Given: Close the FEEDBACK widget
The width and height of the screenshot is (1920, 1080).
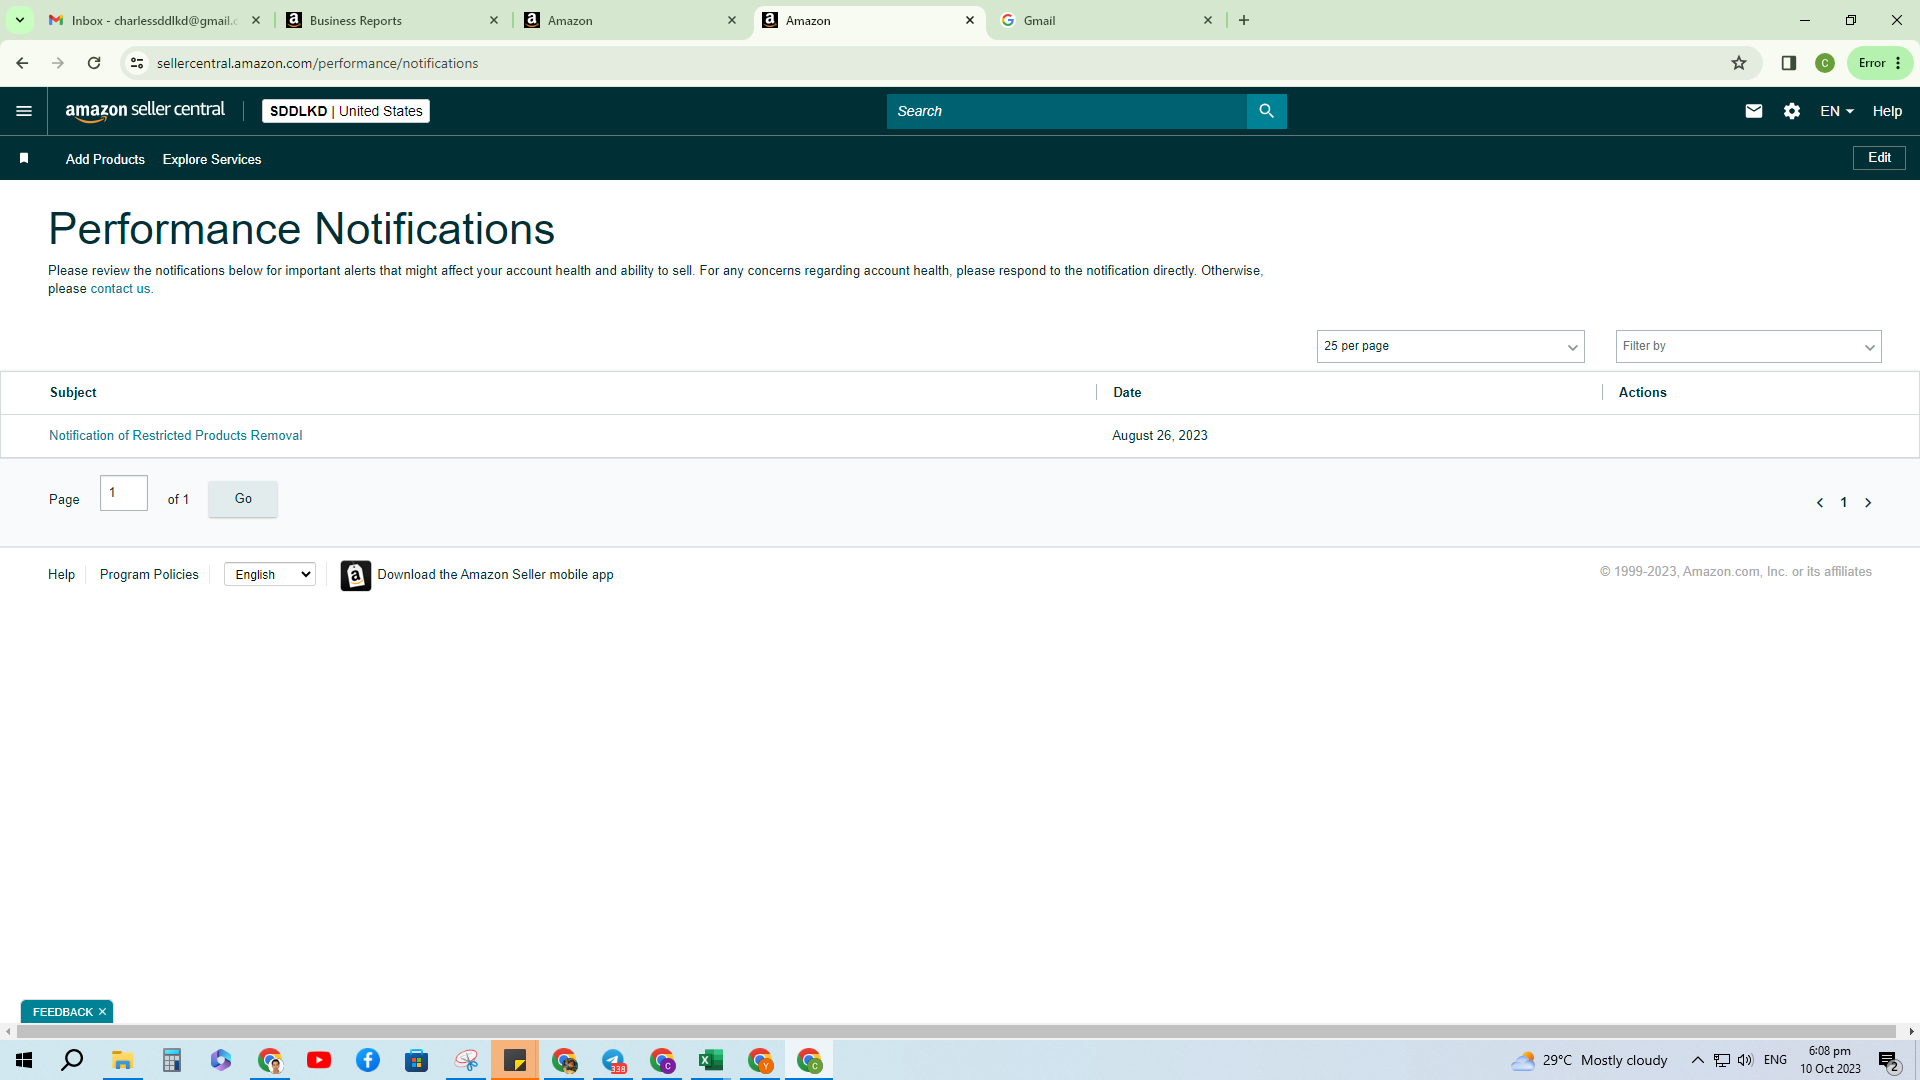Looking at the screenshot, I should 102,1012.
